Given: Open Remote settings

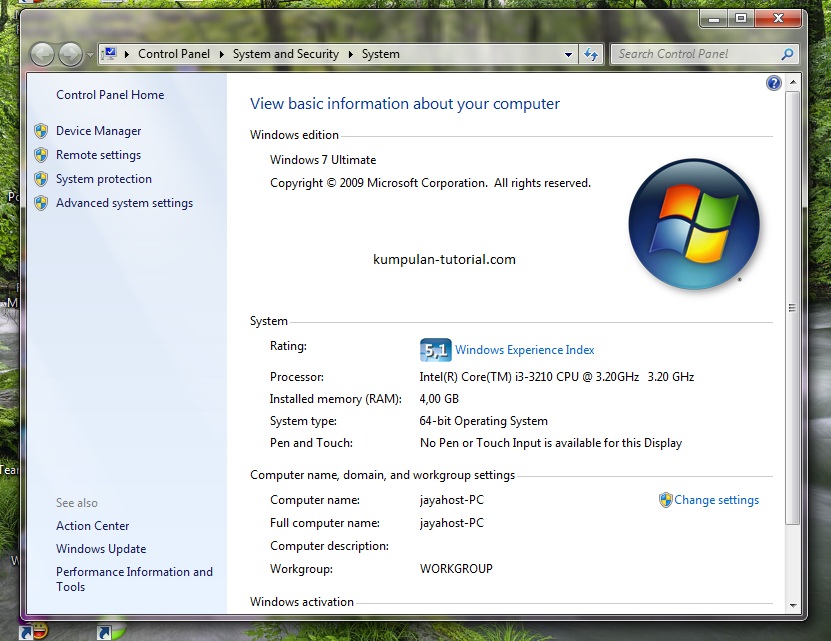Looking at the screenshot, I should tap(99, 155).
